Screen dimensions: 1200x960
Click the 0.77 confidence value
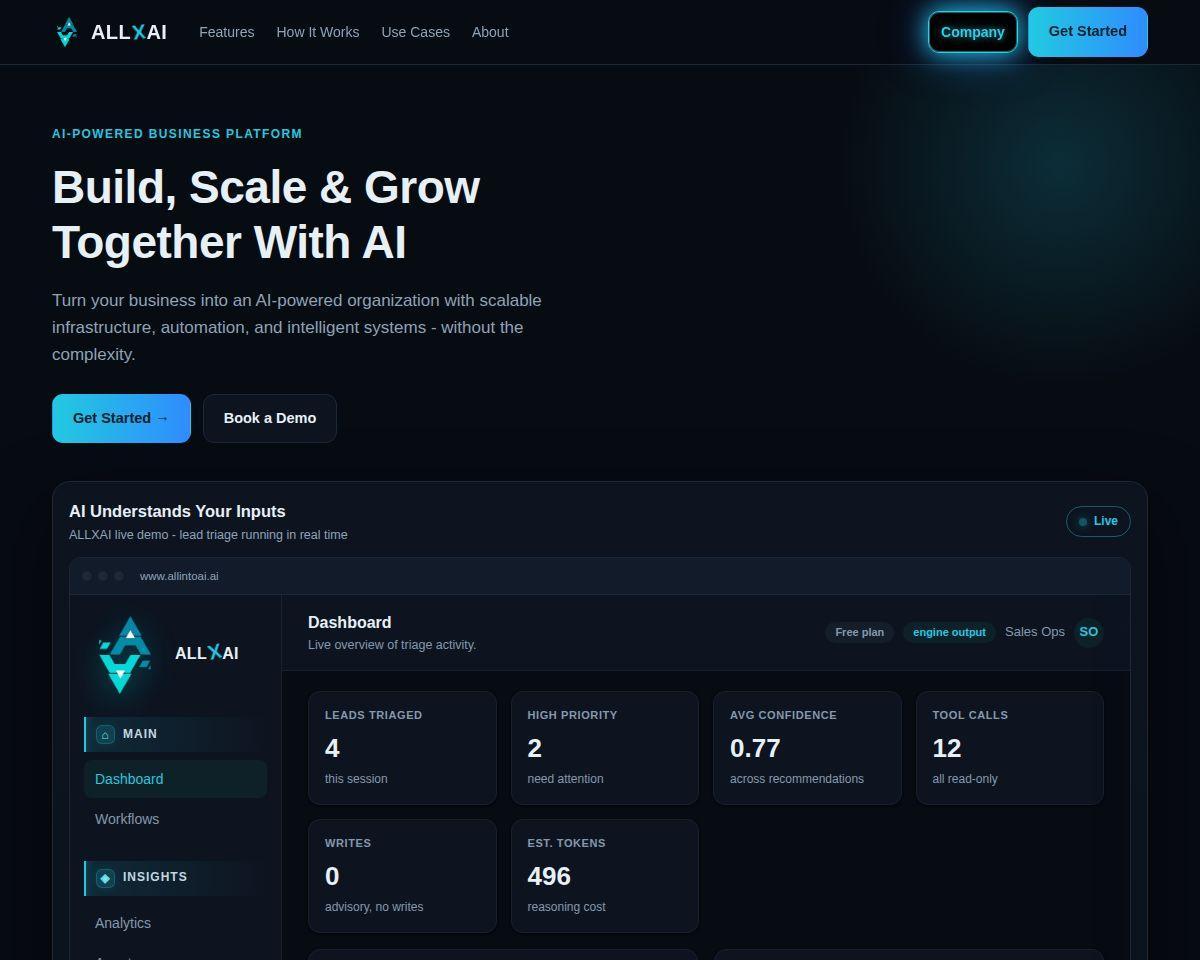click(x=755, y=748)
